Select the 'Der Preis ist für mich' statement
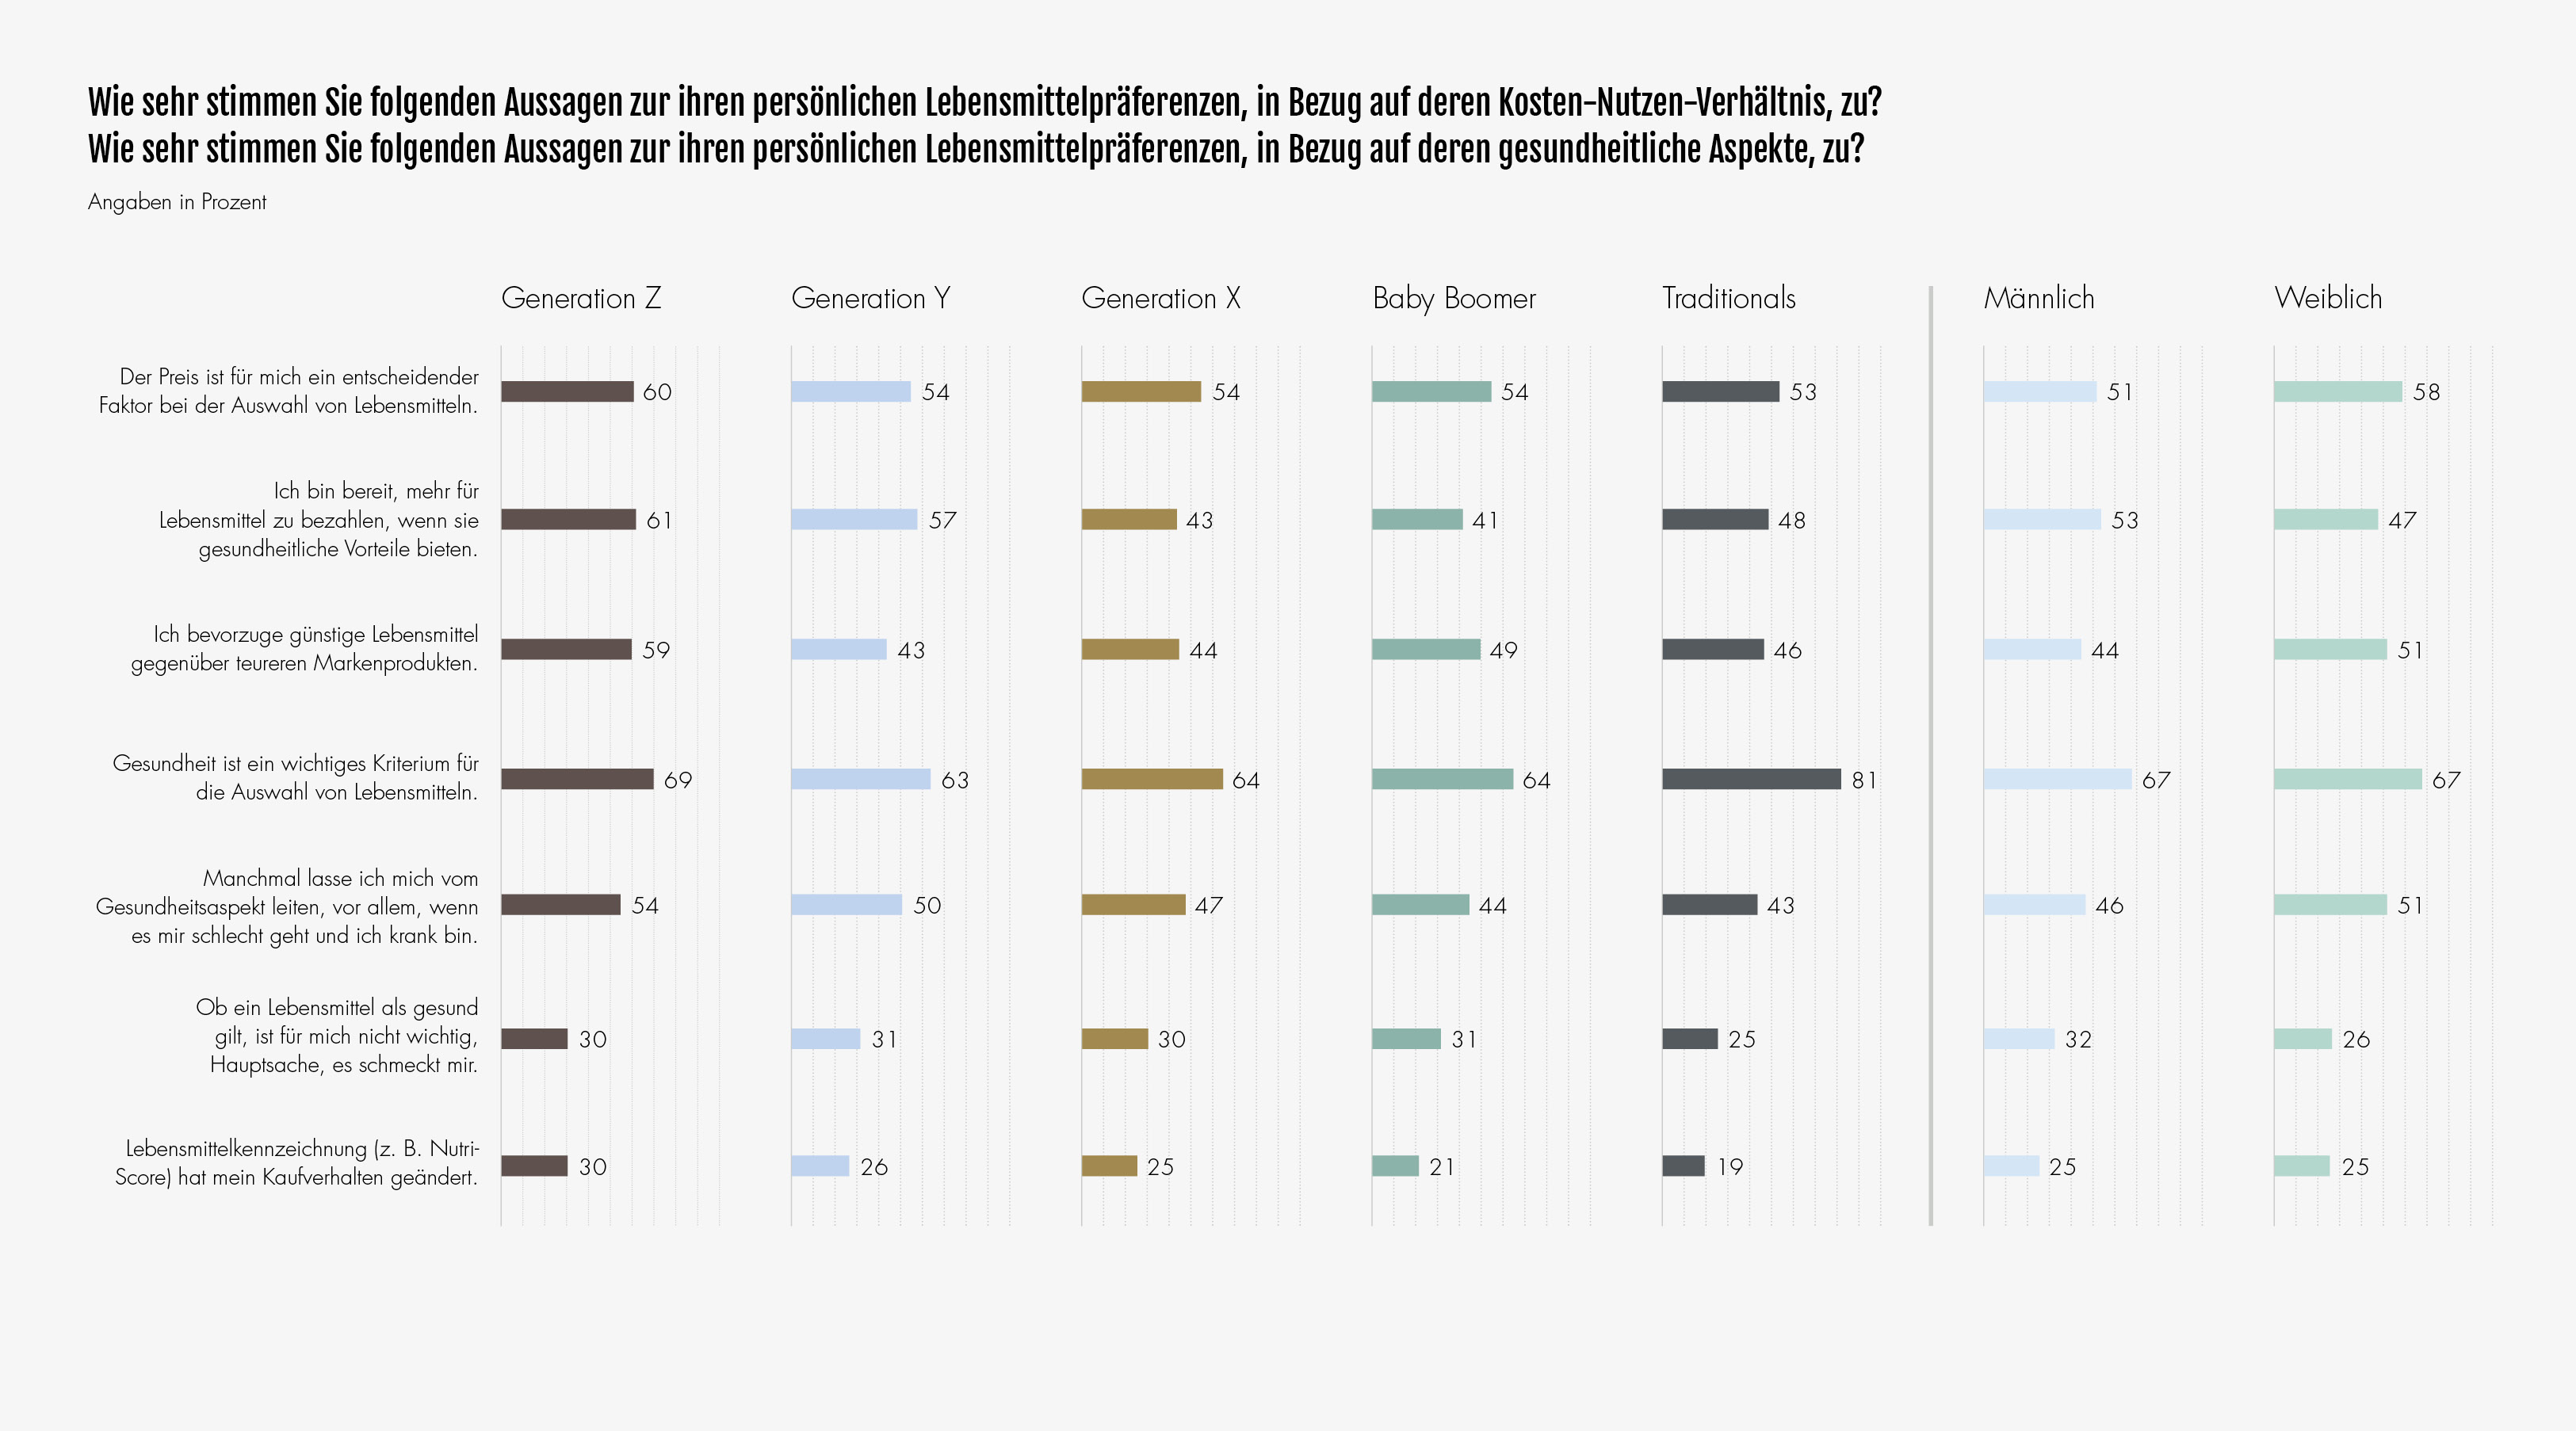The image size is (2576, 1431). click(289, 391)
